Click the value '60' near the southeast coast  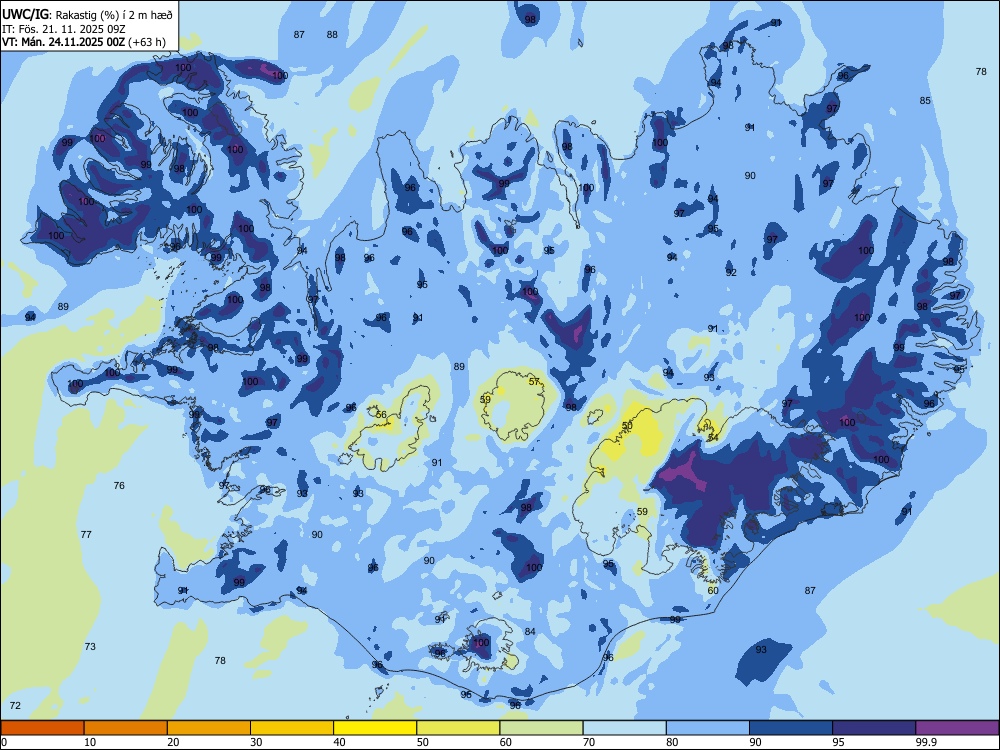(x=713, y=591)
